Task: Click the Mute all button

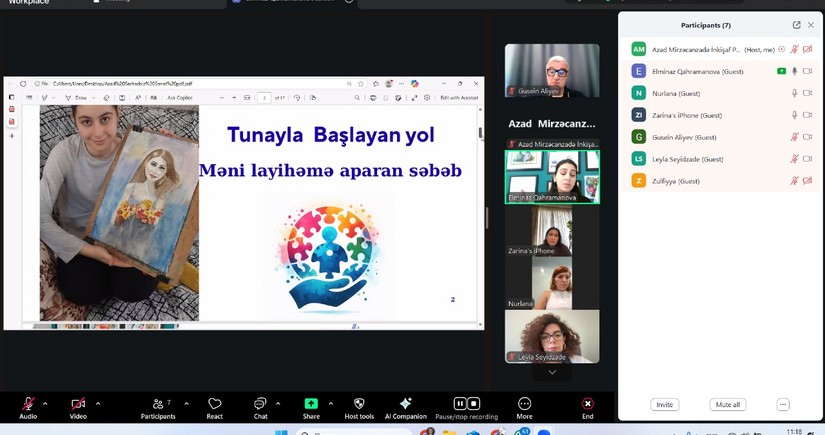Action: [728, 404]
